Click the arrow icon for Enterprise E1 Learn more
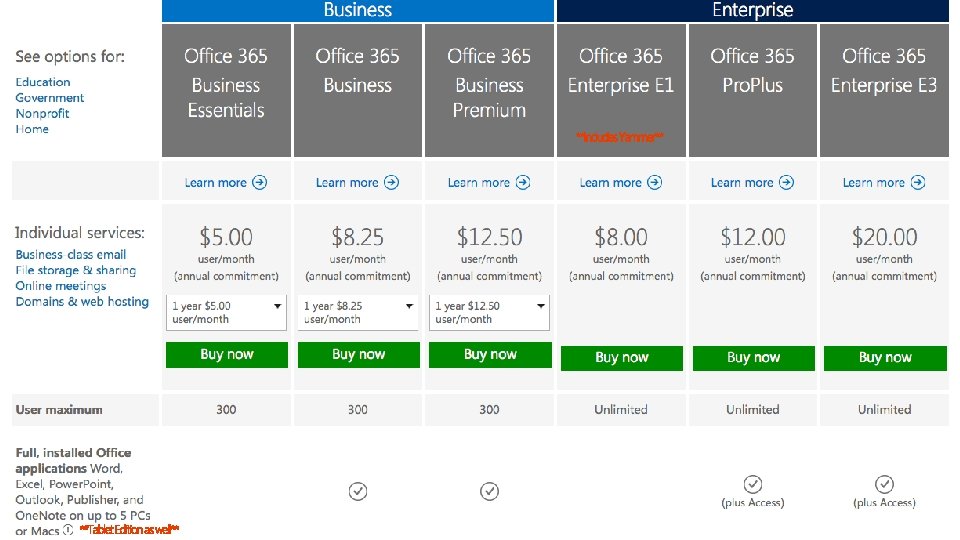The height and width of the screenshot is (540, 960). [x=655, y=183]
